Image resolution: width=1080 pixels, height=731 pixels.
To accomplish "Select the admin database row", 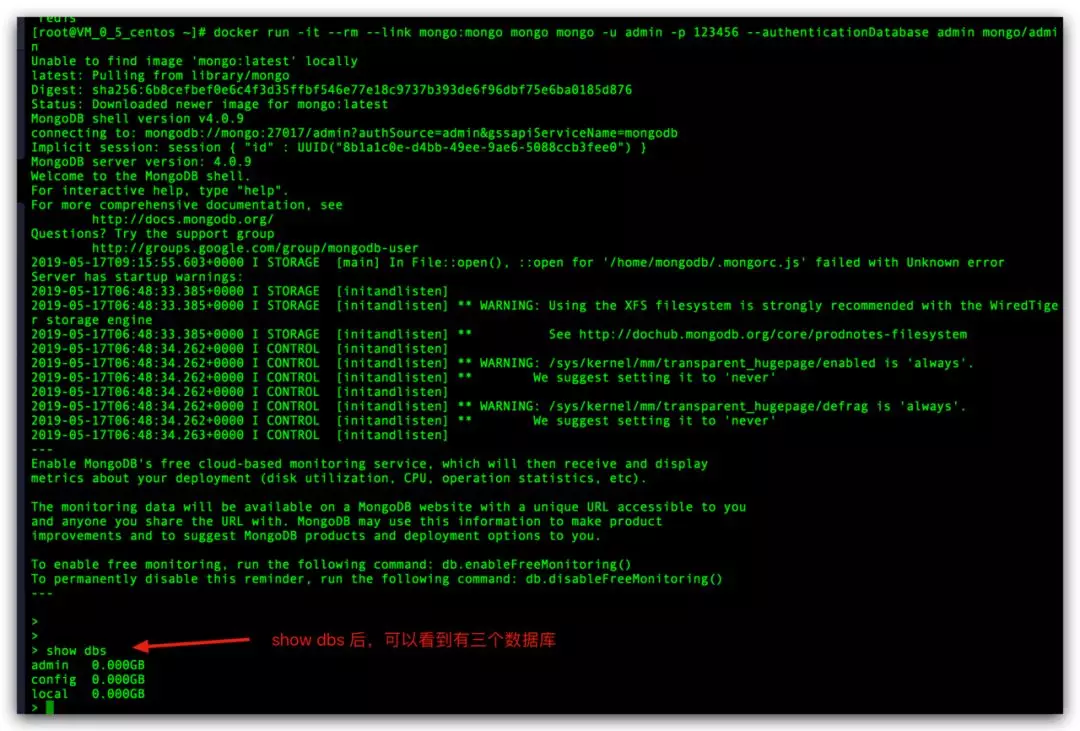I will coord(87,665).
